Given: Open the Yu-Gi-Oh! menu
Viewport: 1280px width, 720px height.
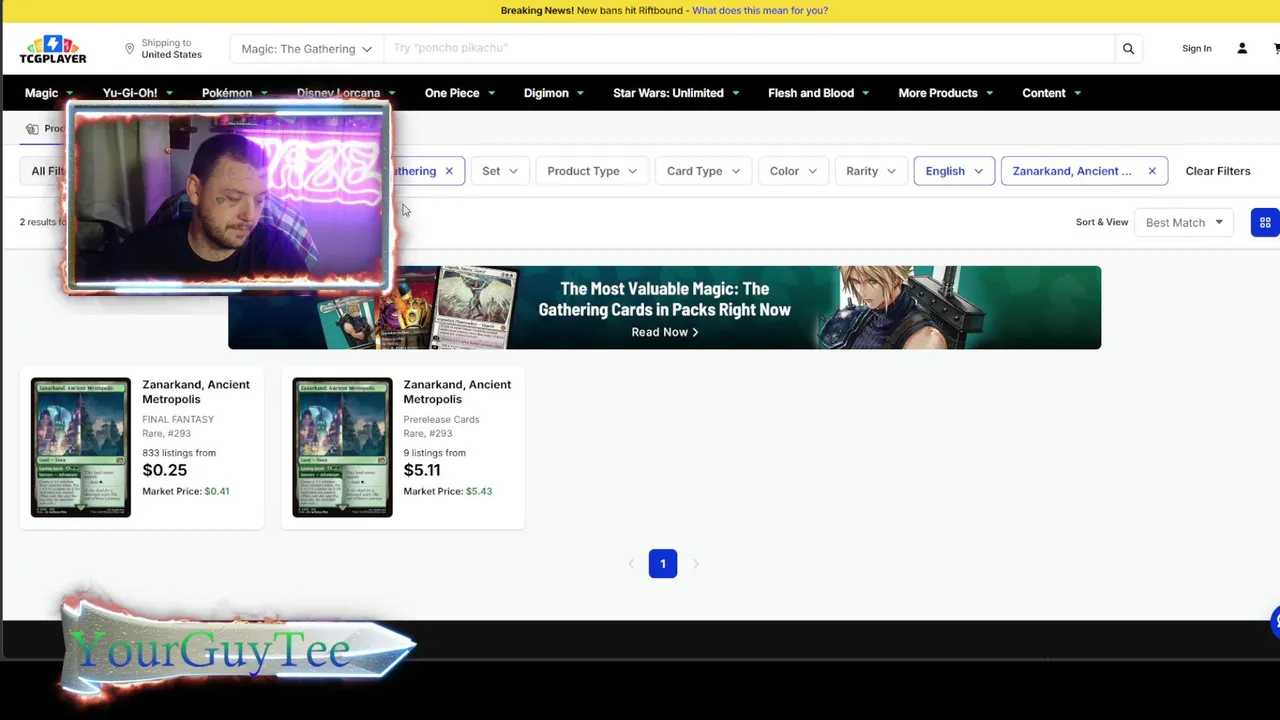Looking at the screenshot, I should (x=138, y=93).
